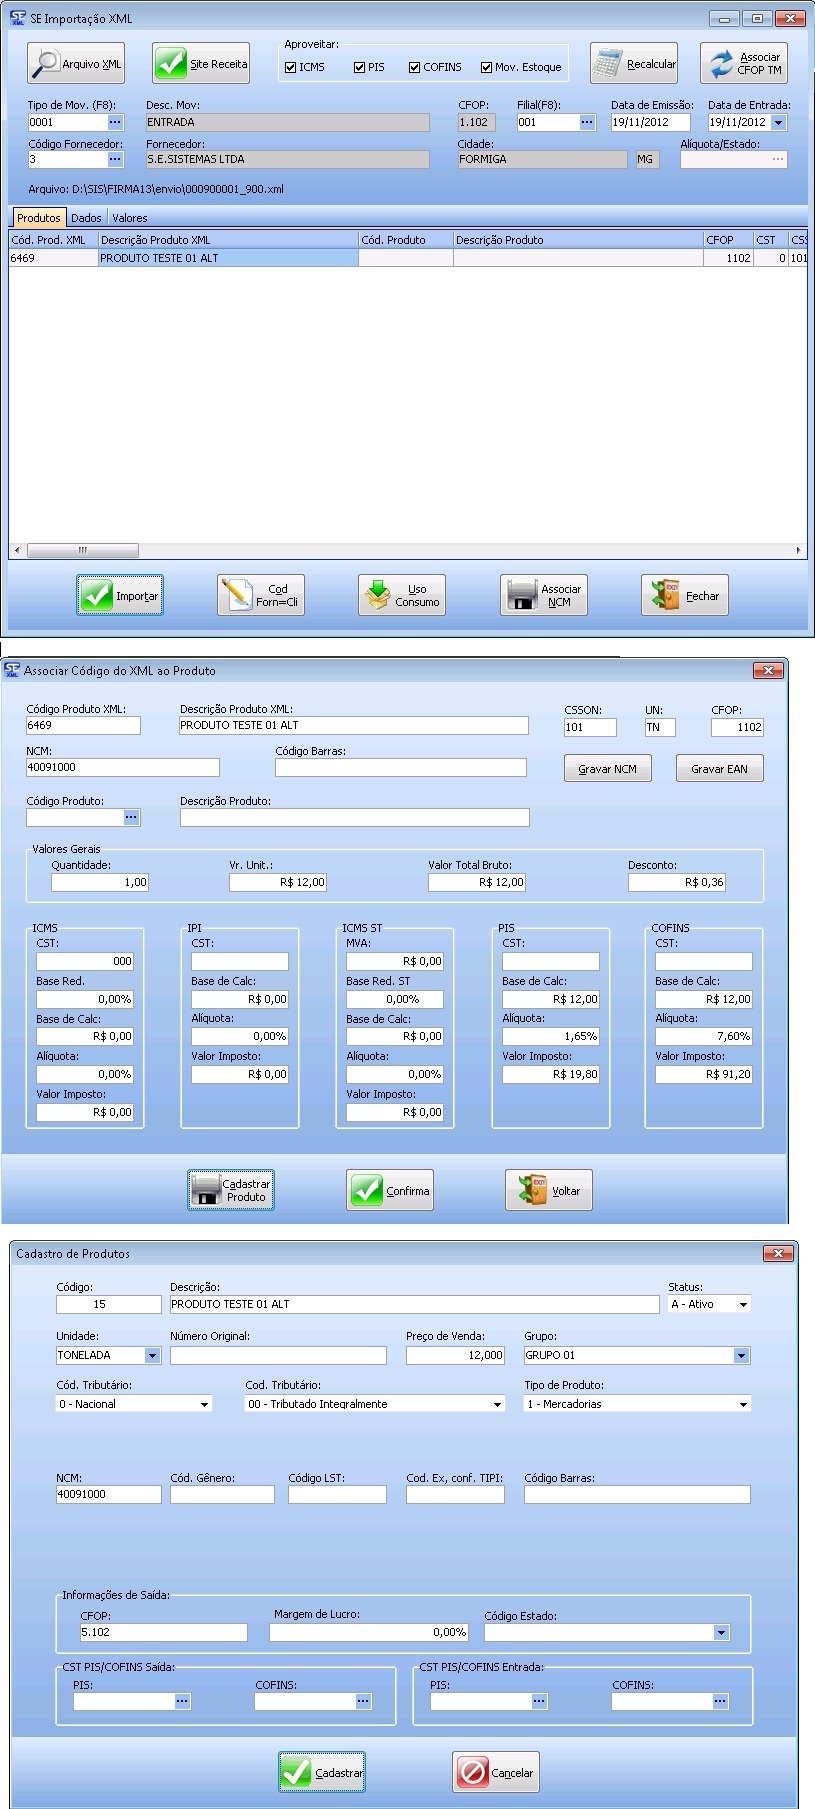Click the Uso Consumo box icon
The height and width of the screenshot is (1809, 815).
coord(377,595)
